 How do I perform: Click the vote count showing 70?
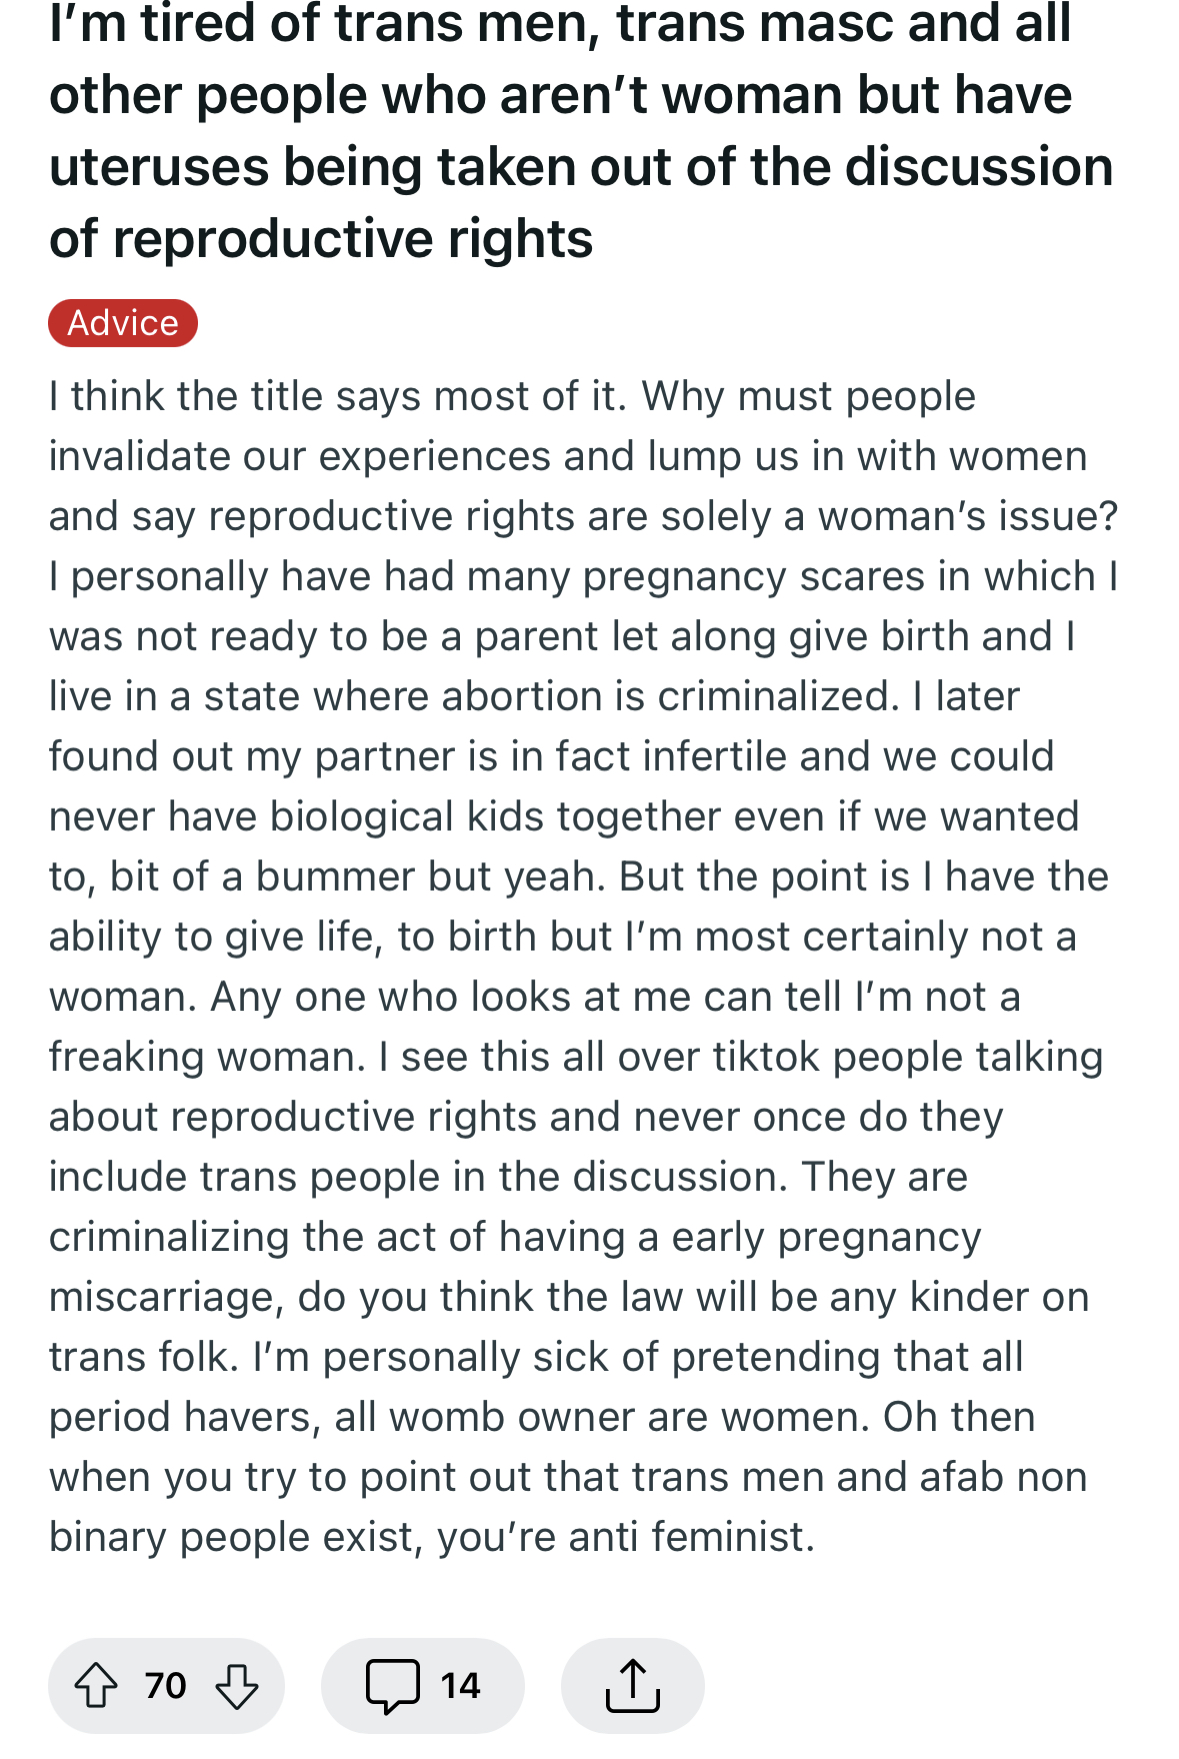click(165, 1685)
